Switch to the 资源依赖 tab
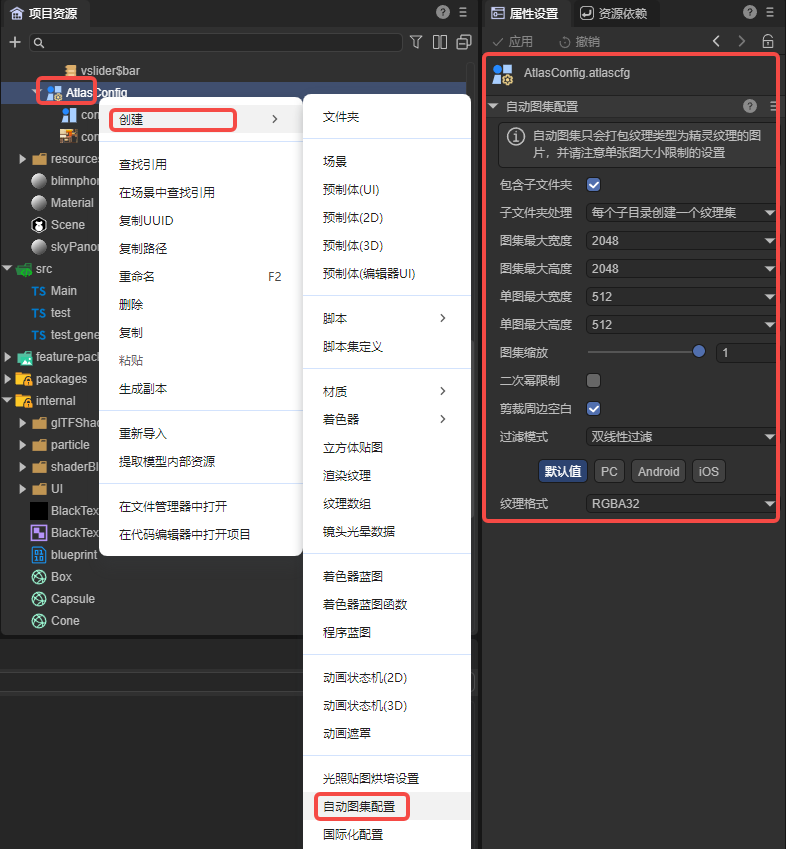The image size is (786, 849). click(x=614, y=14)
